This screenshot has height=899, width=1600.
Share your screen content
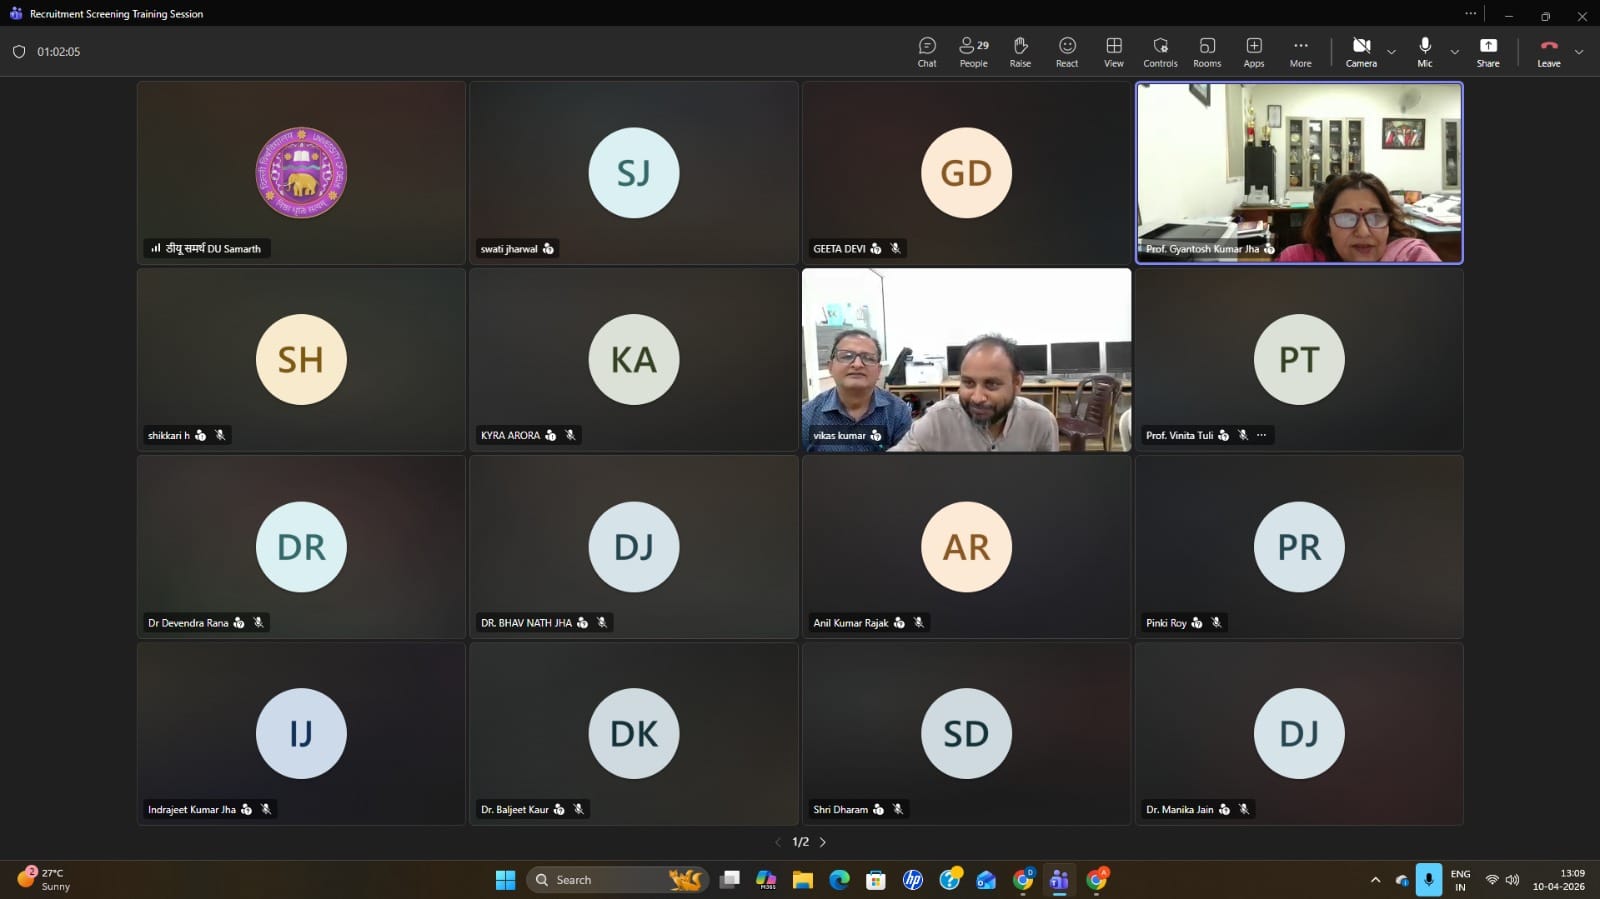(1488, 52)
